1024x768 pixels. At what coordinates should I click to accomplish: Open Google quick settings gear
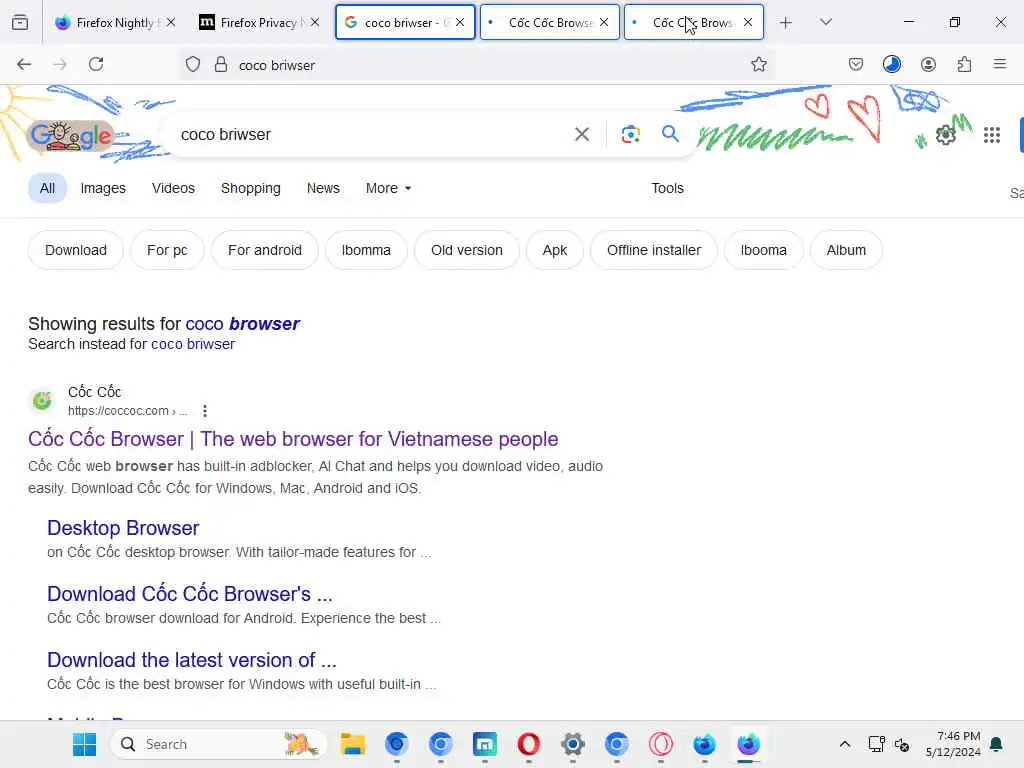coord(945,135)
